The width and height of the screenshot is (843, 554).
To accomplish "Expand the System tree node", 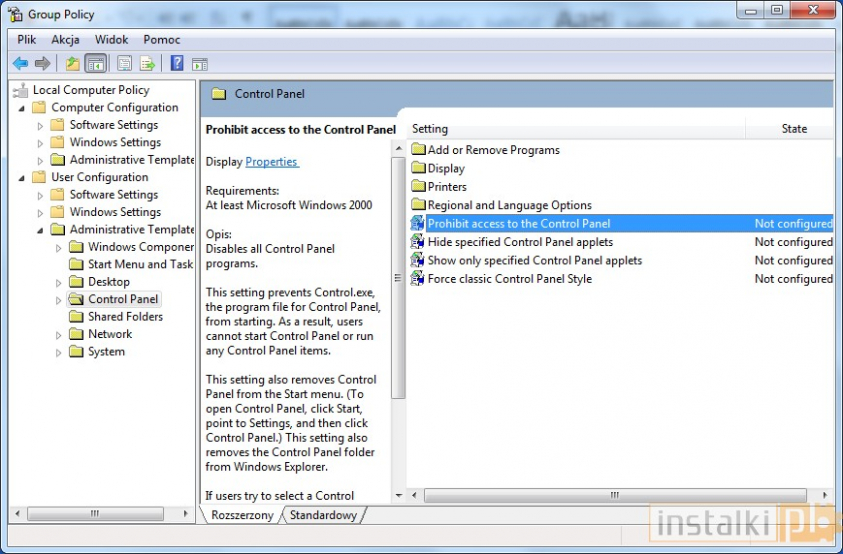I will [59, 352].
